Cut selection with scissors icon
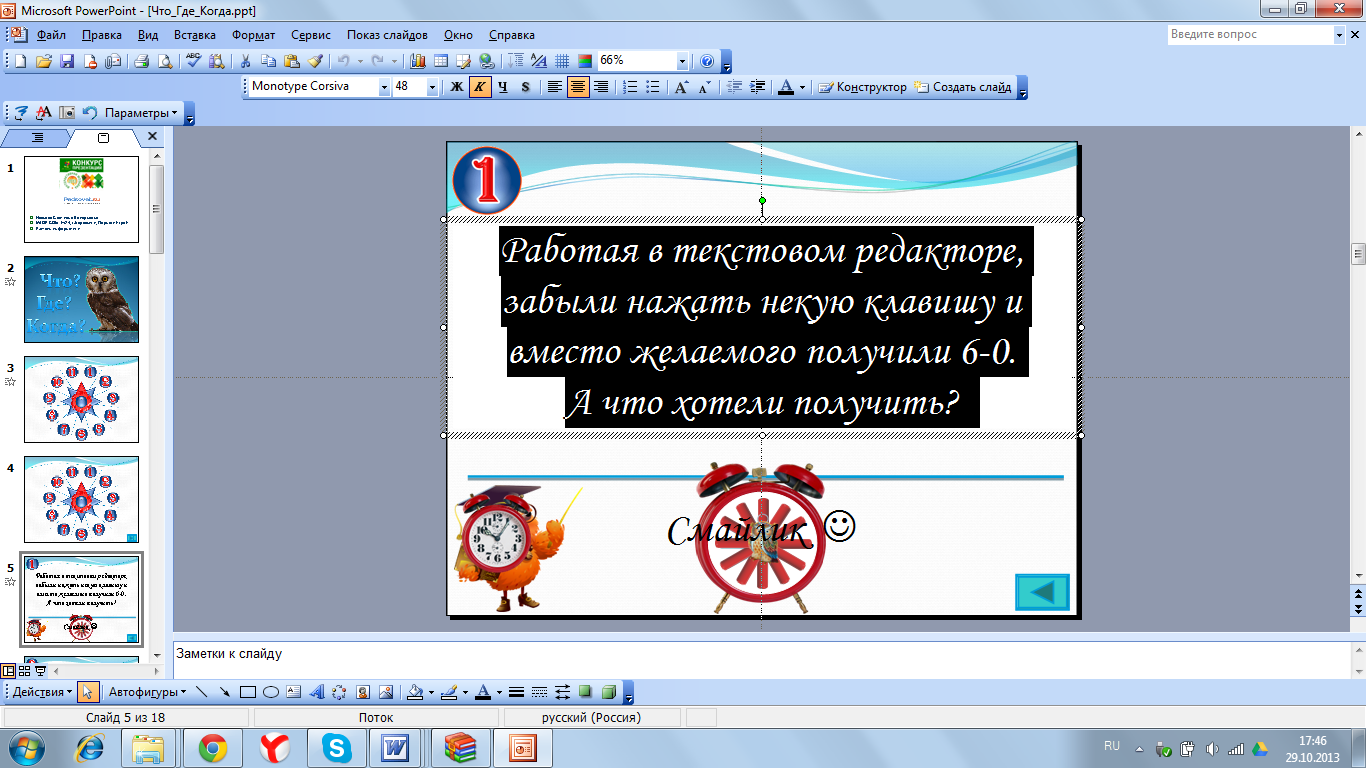Image resolution: width=1366 pixels, height=768 pixels. click(x=245, y=61)
